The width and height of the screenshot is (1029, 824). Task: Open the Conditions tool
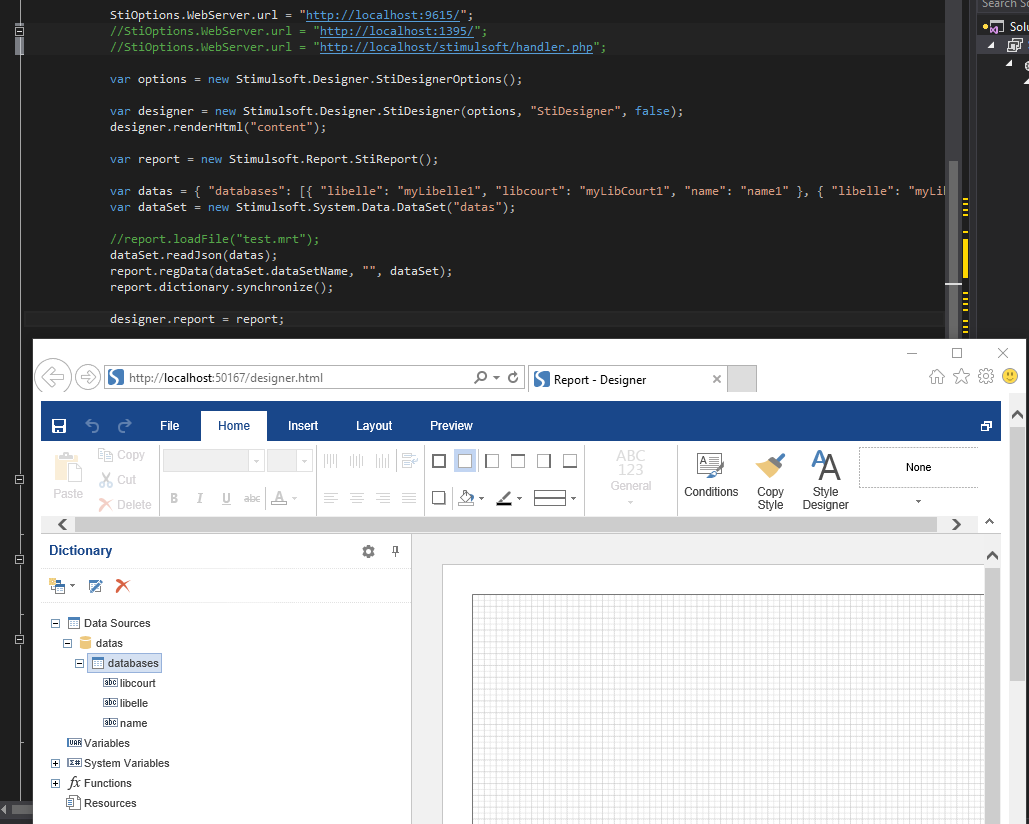pyautogui.click(x=711, y=476)
